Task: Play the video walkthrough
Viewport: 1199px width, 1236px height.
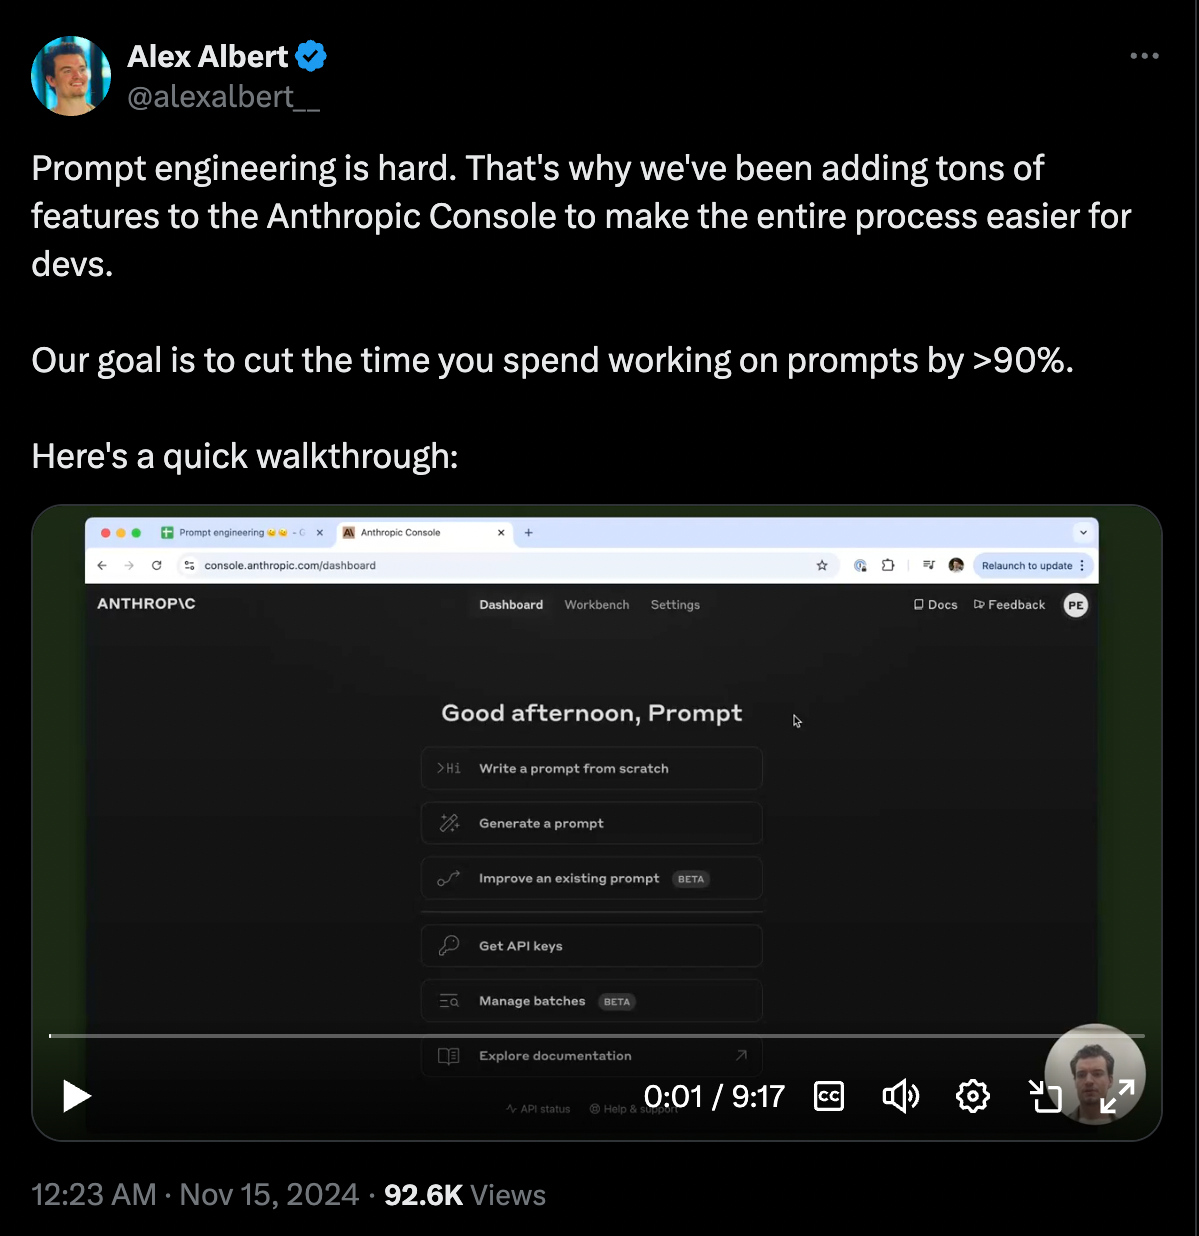Action: click(x=76, y=1096)
